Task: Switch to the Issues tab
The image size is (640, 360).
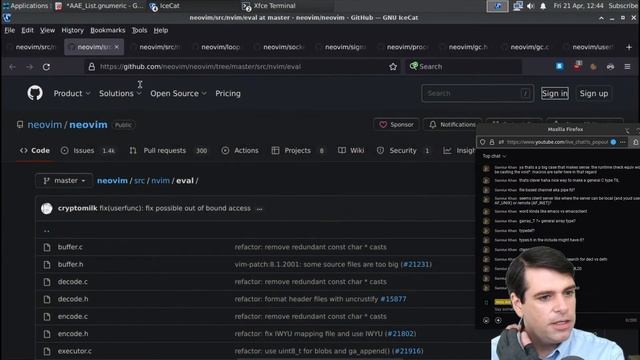Action: click(x=88, y=151)
